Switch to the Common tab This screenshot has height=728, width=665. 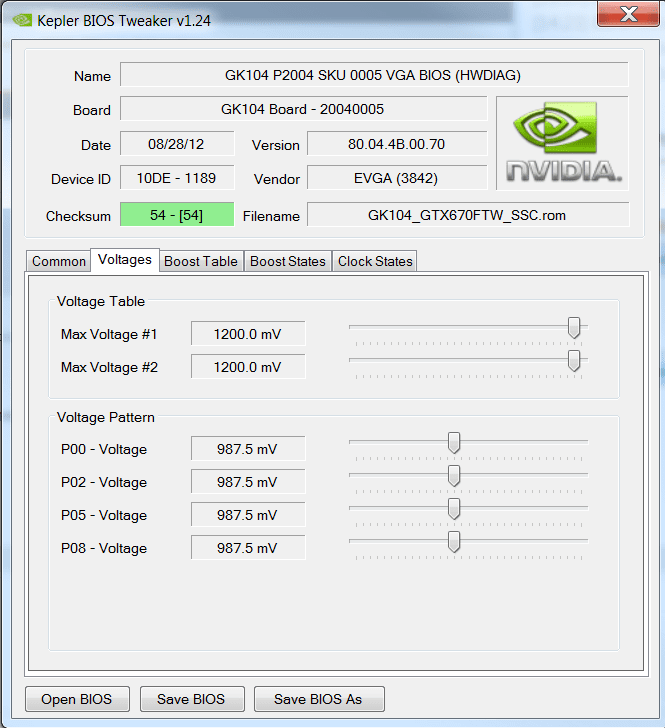pyautogui.click(x=59, y=261)
